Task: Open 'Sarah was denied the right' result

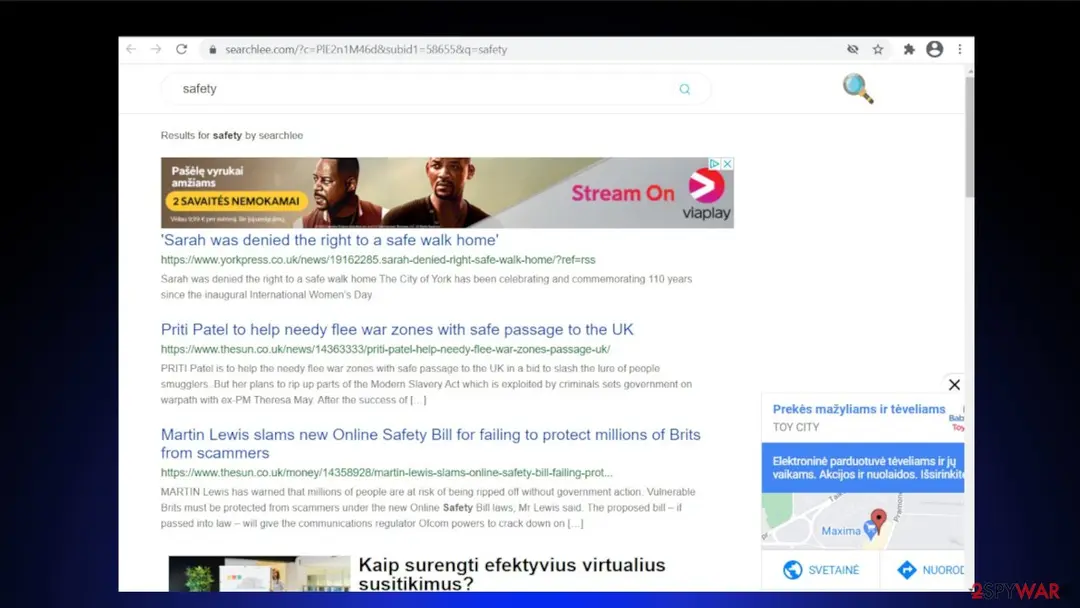Action: coord(329,240)
